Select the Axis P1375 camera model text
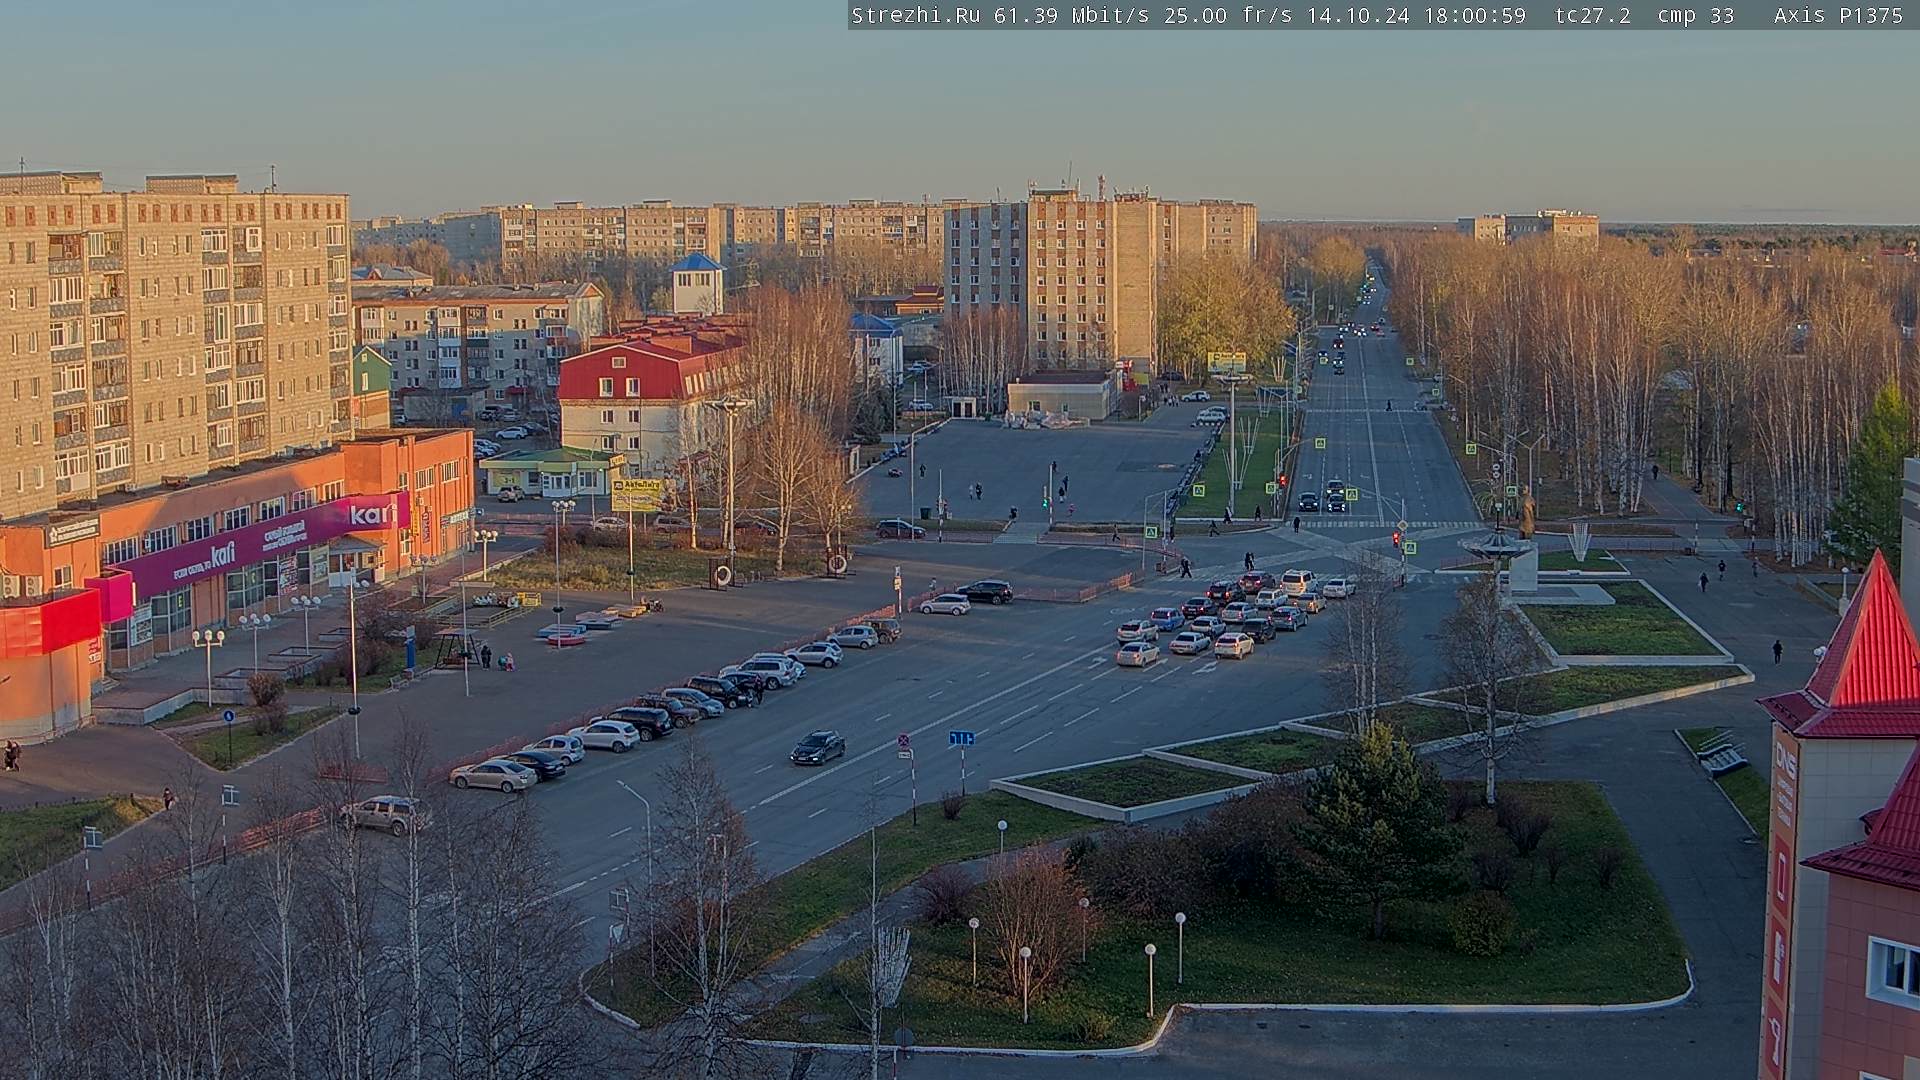1920x1080 pixels. click(x=1839, y=15)
